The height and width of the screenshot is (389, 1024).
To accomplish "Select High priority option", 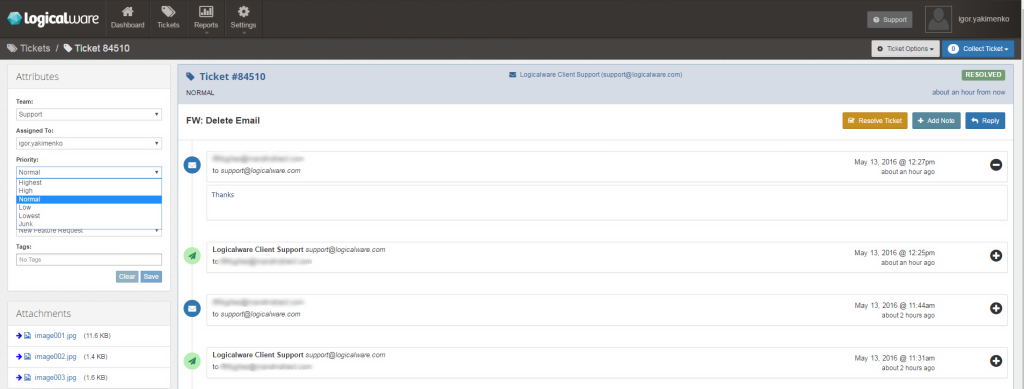I will point(89,191).
